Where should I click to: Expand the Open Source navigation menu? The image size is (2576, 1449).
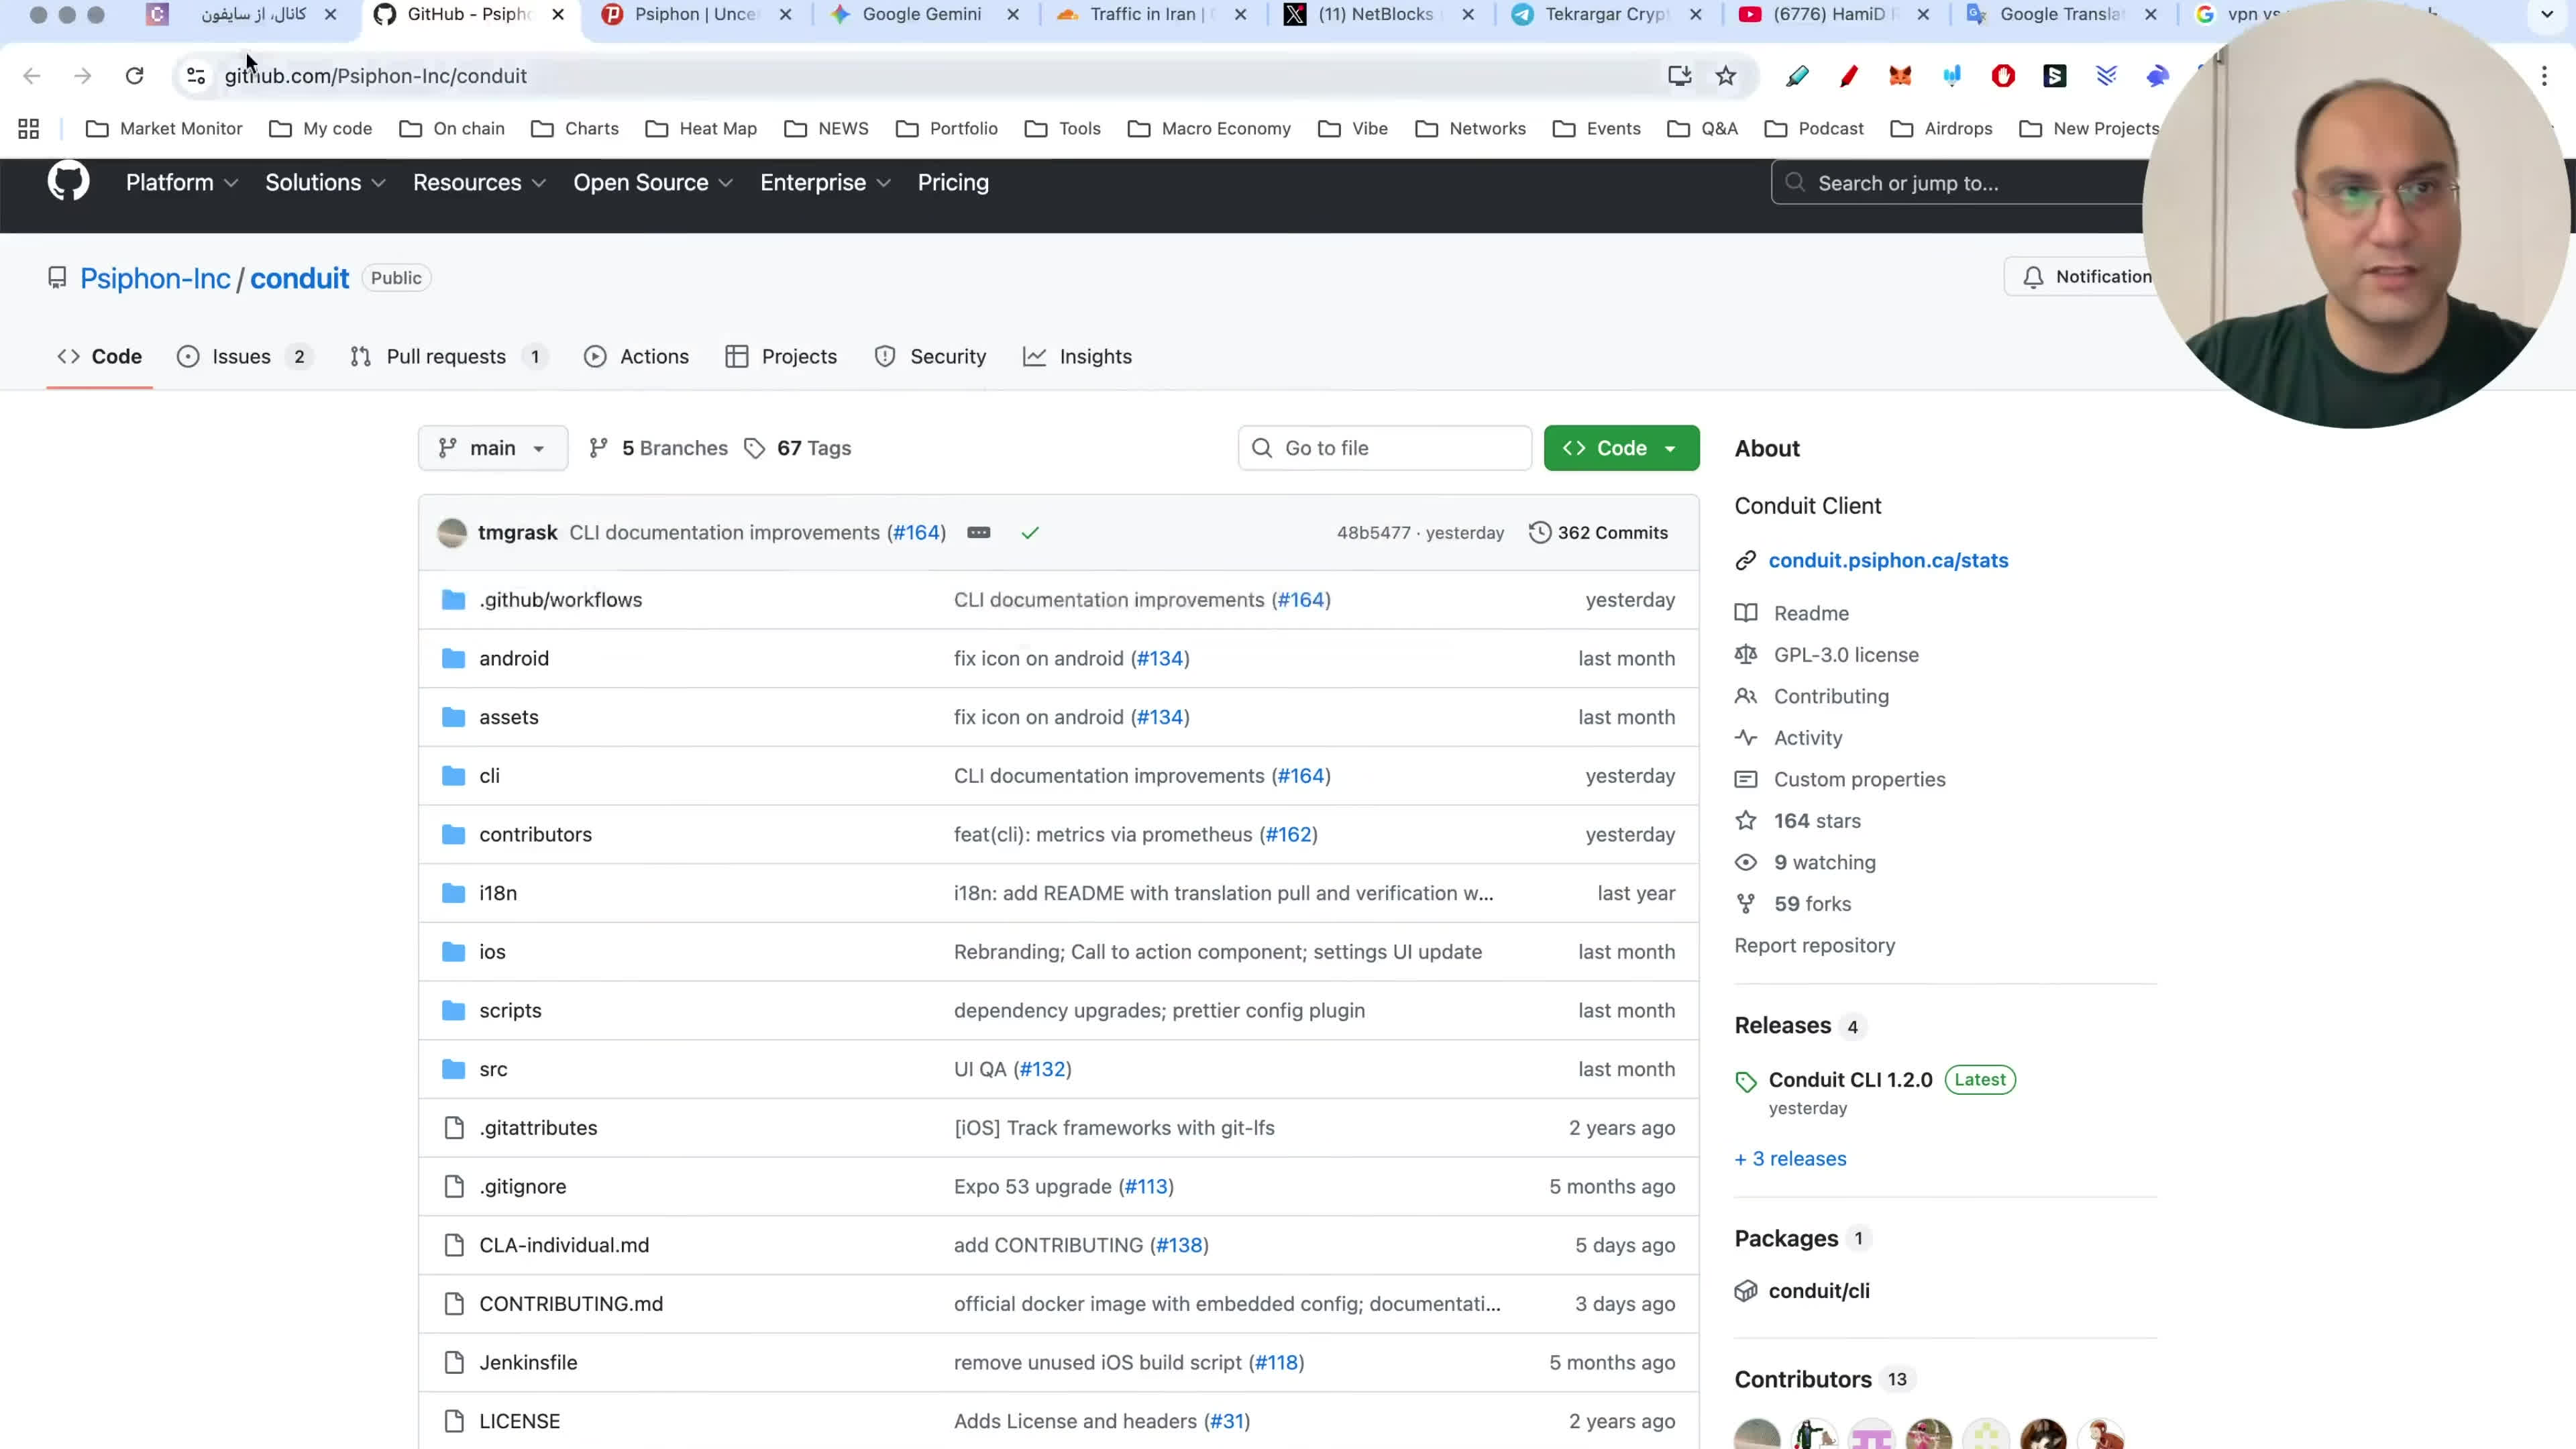point(653,183)
